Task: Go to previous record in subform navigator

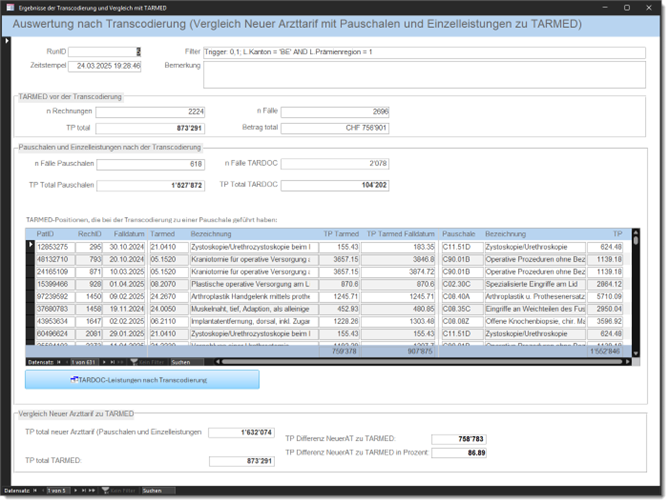Action: [x=67, y=362]
